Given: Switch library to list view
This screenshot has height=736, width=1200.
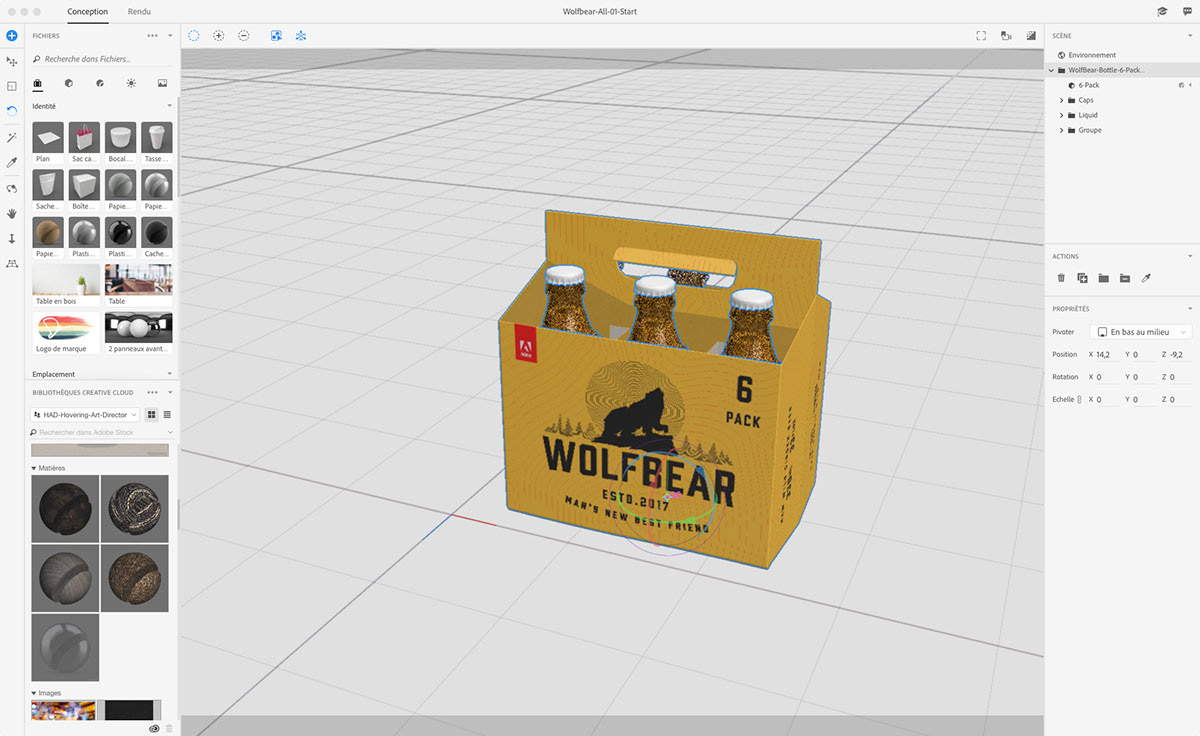Looking at the screenshot, I should [167, 414].
